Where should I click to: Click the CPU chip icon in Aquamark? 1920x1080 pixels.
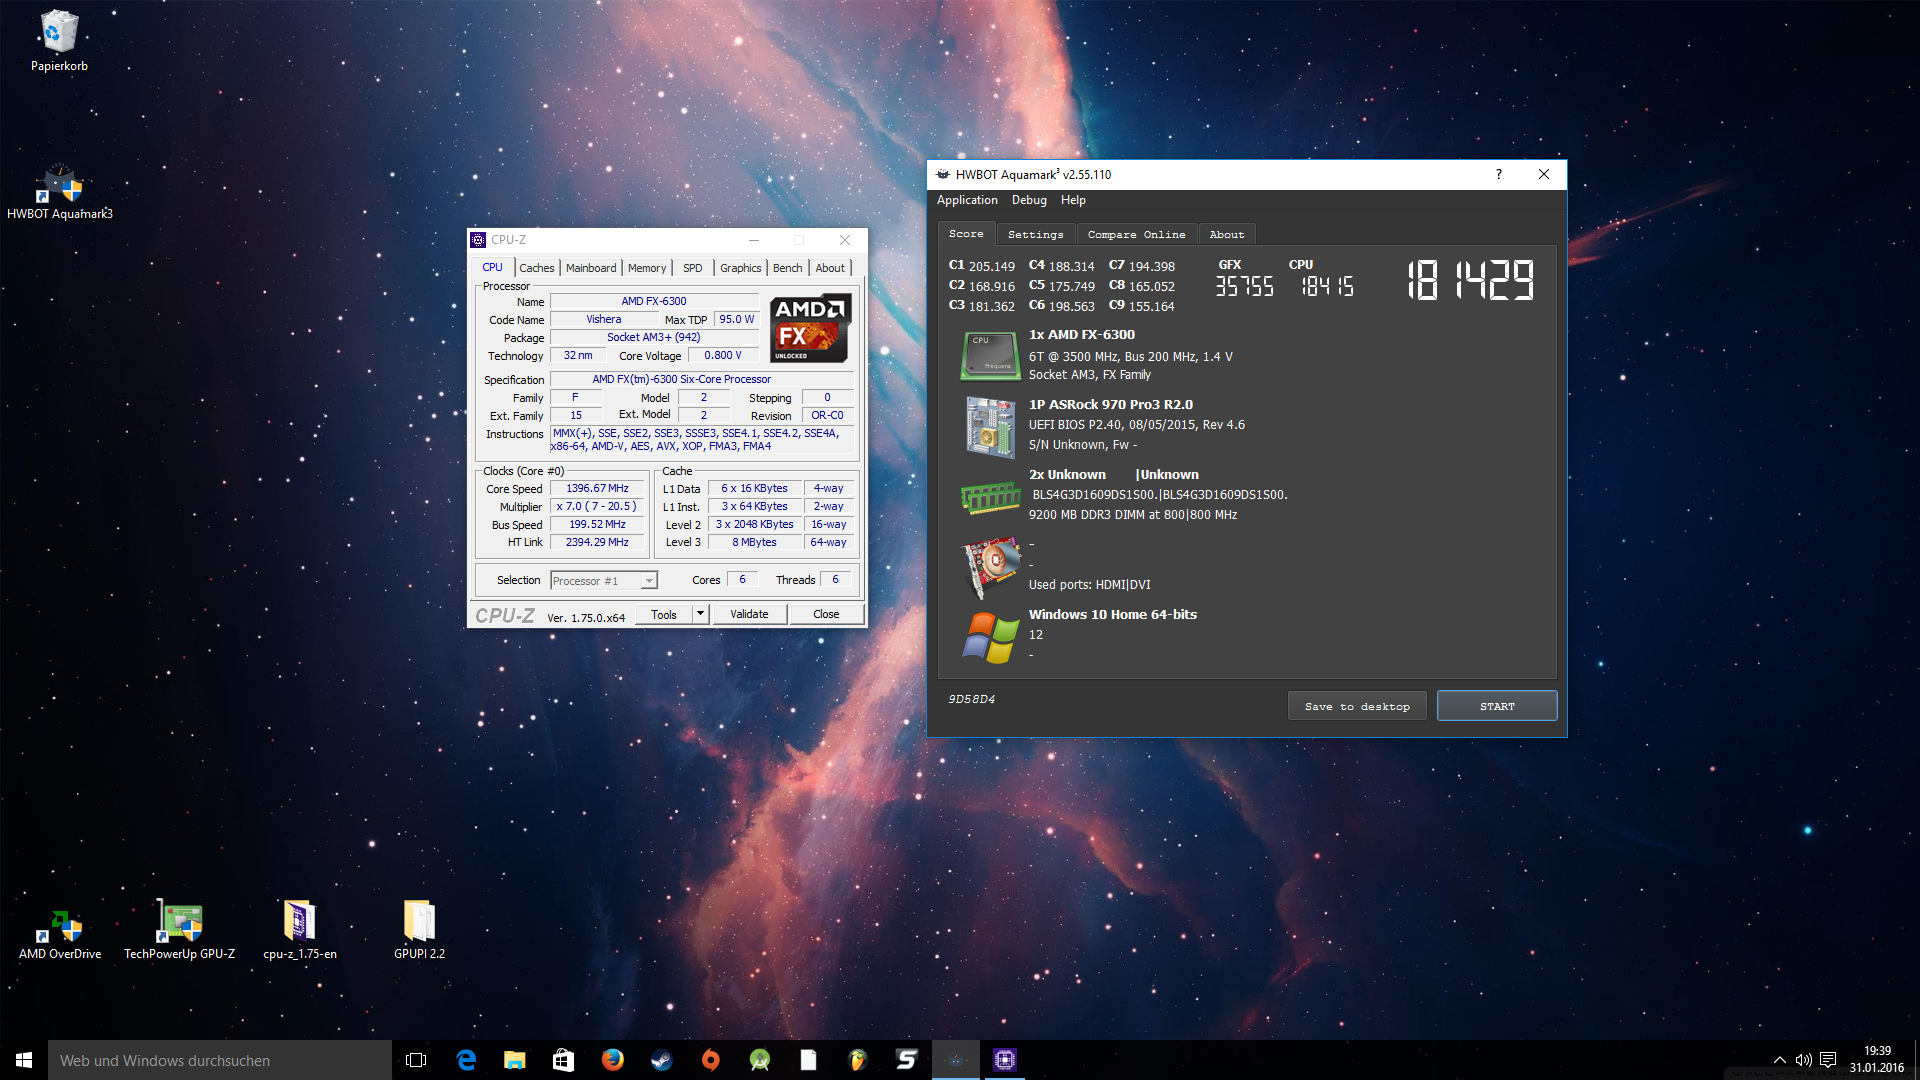pyautogui.click(x=989, y=356)
